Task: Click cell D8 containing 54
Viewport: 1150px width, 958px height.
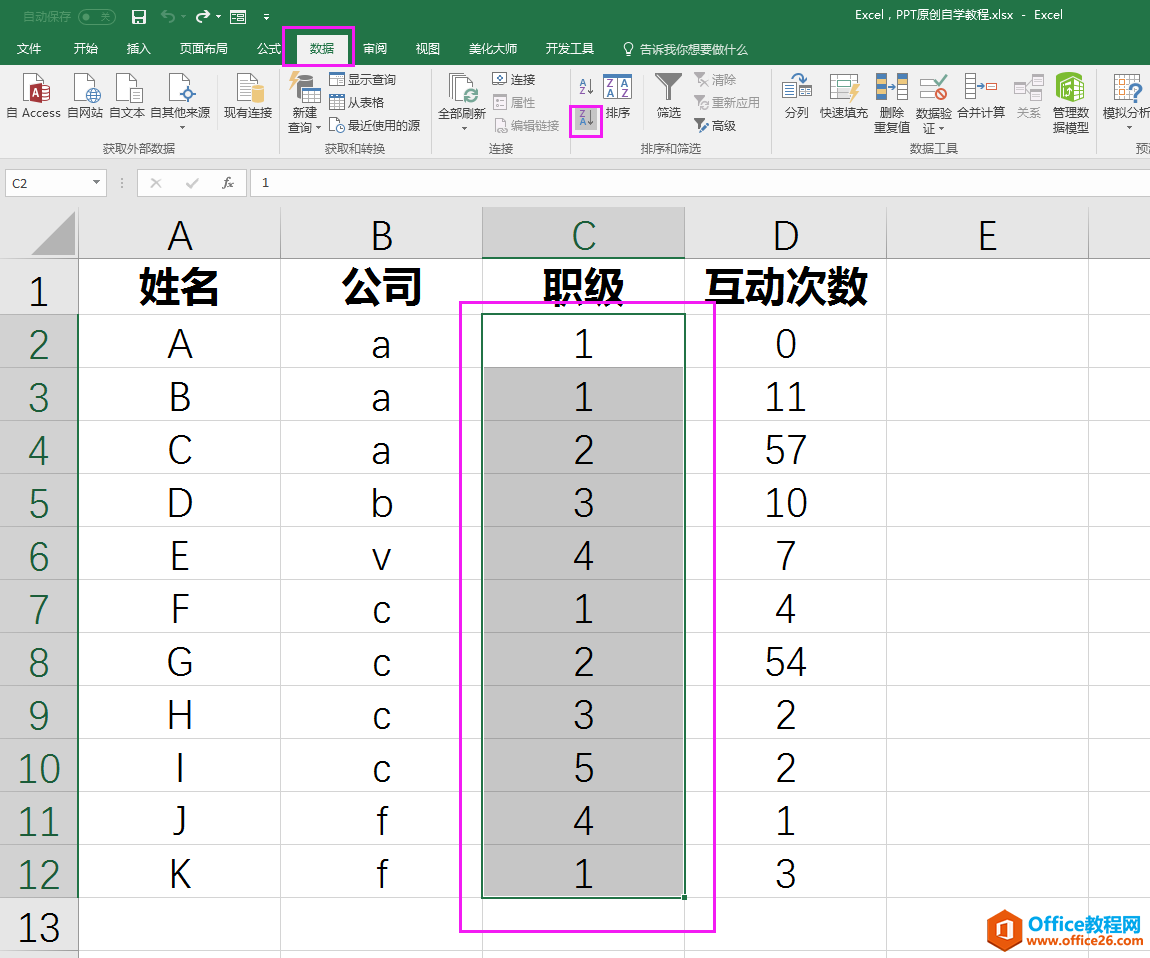Action: [x=785, y=659]
